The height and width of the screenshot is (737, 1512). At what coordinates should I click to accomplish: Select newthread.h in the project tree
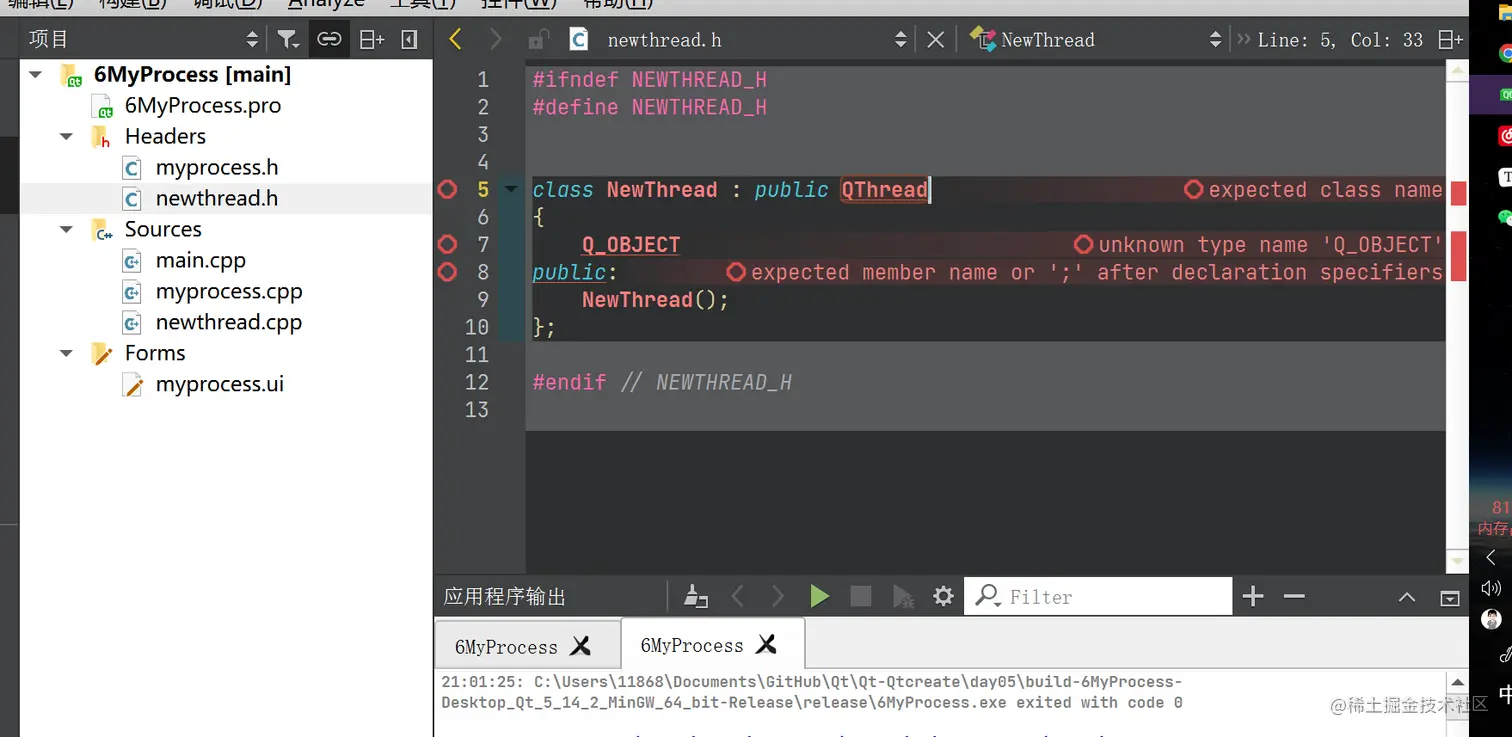[x=216, y=199]
